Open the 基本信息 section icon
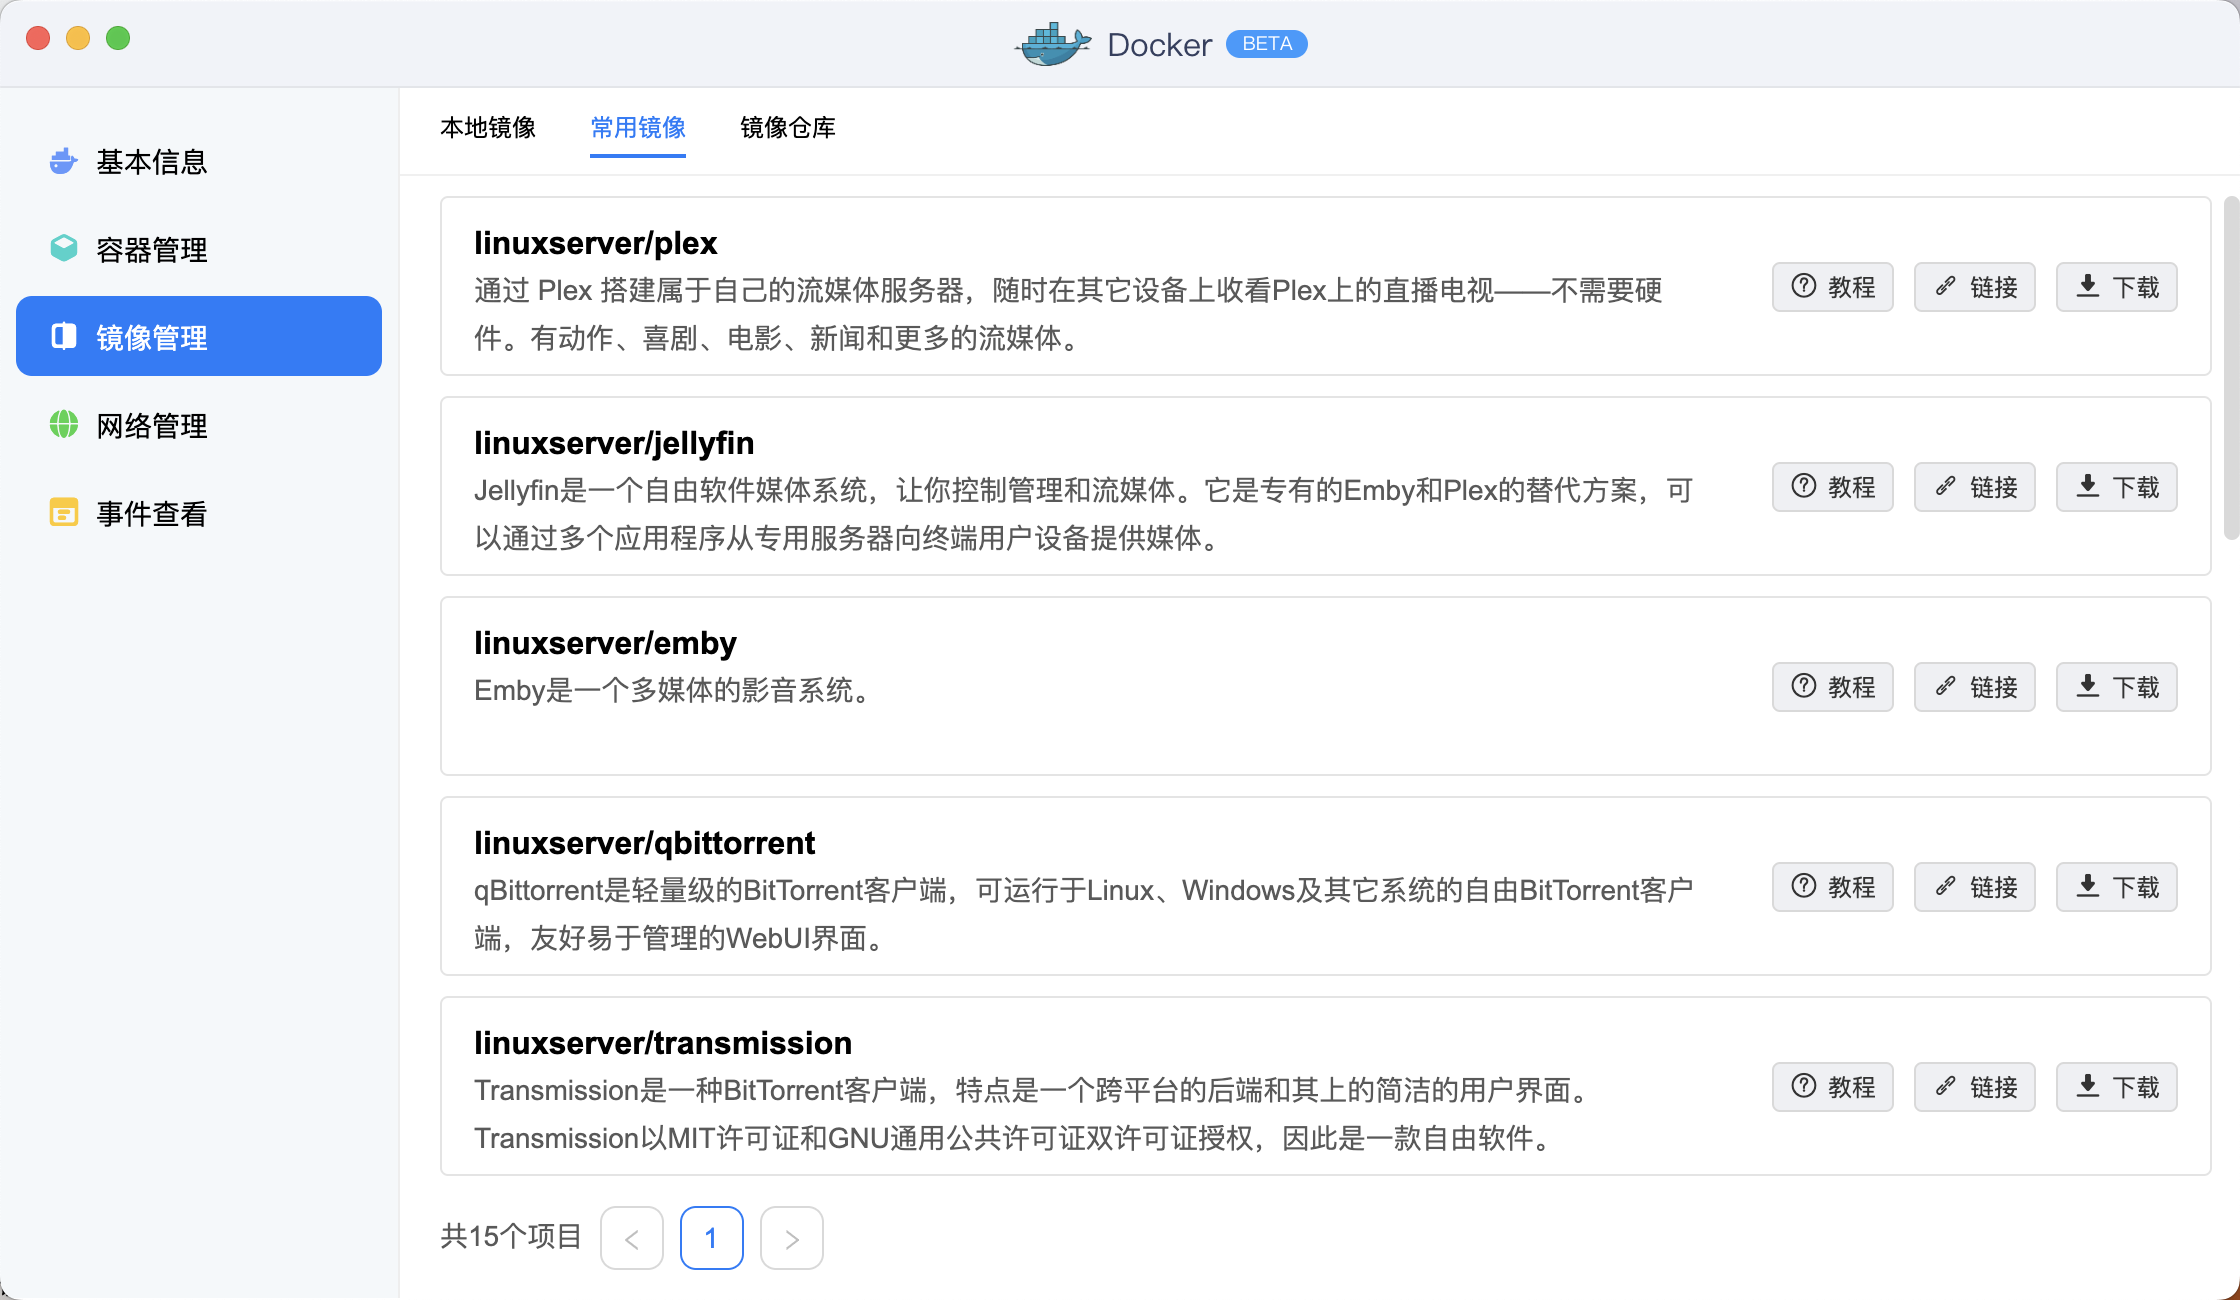The height and width of the screenshot is (1300, 2240). (64, 161)
